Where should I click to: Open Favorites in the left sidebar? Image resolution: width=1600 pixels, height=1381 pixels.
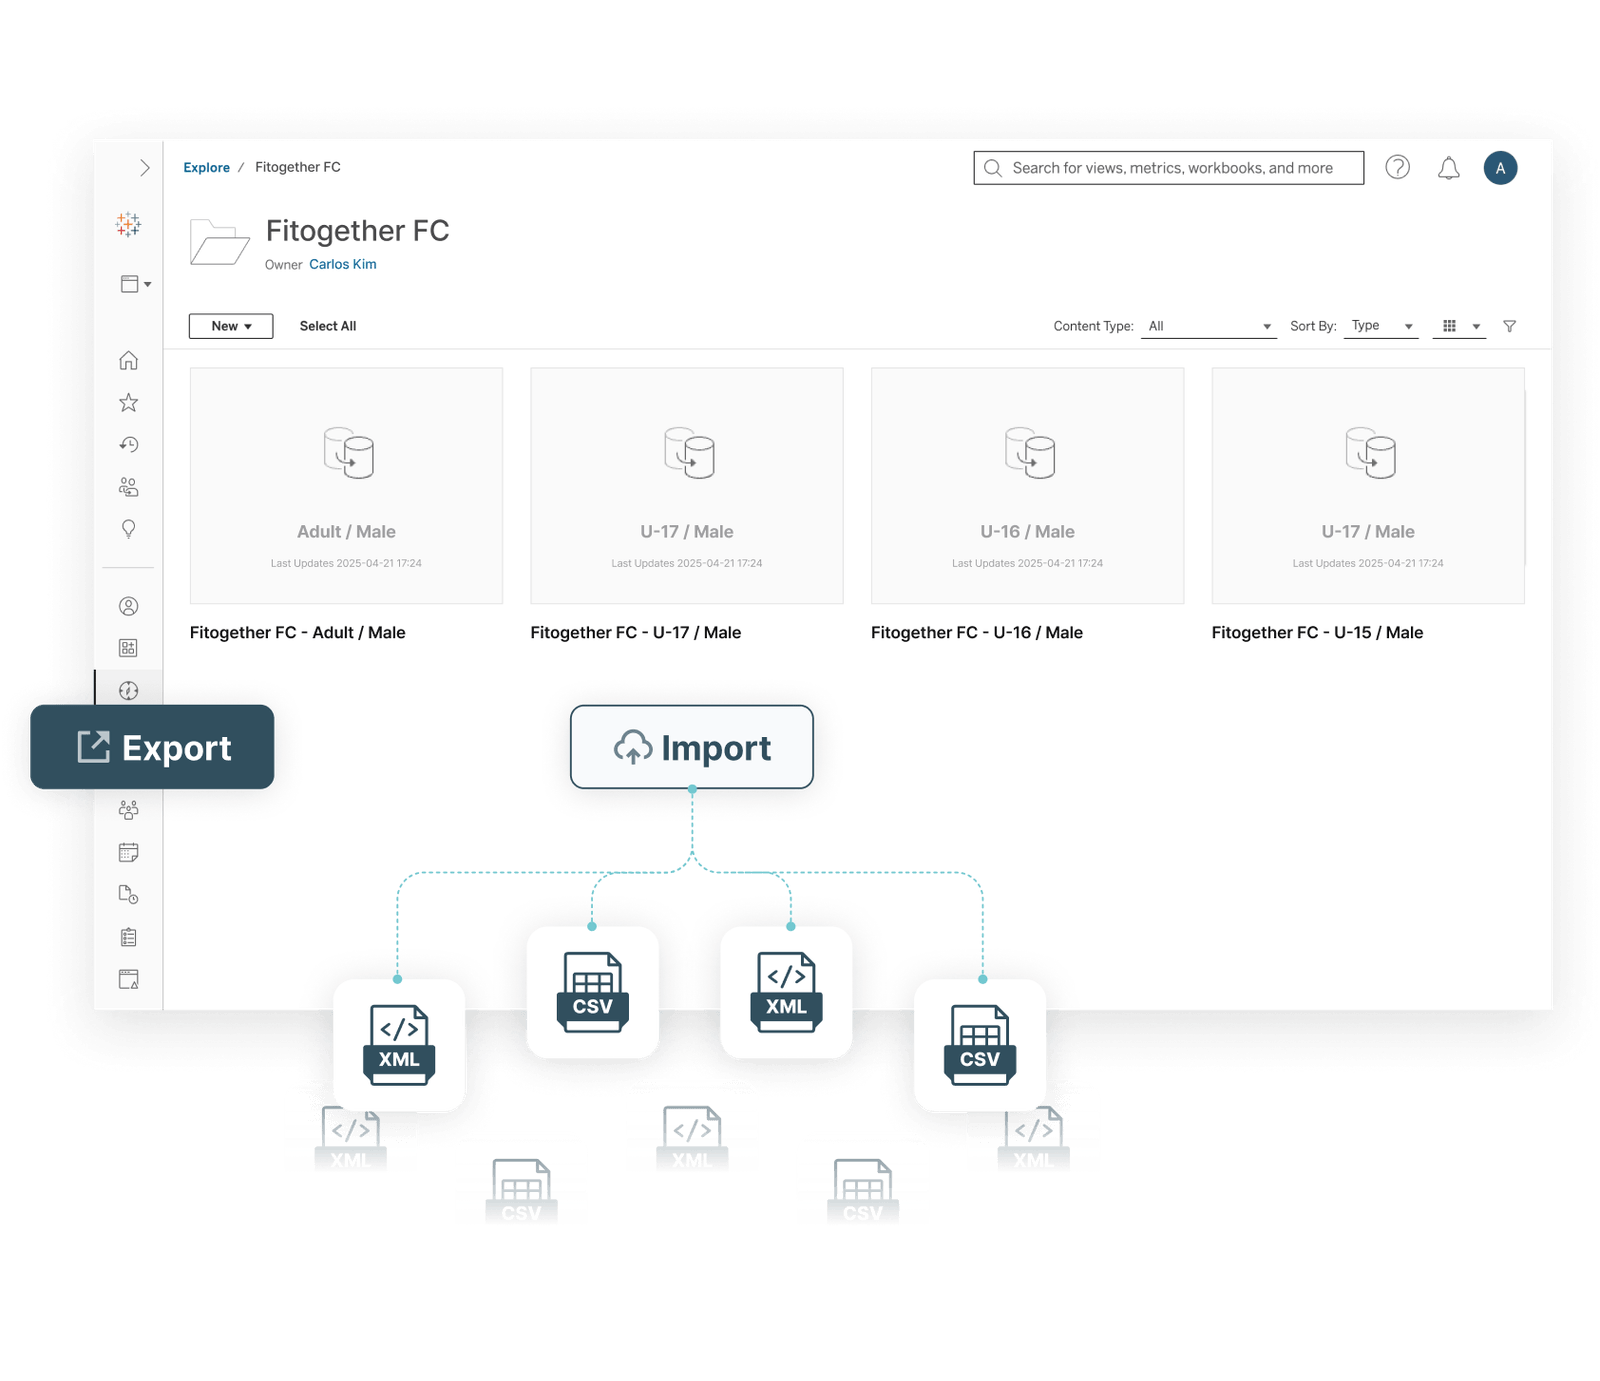pyautogui.click(x=129, y=403)
